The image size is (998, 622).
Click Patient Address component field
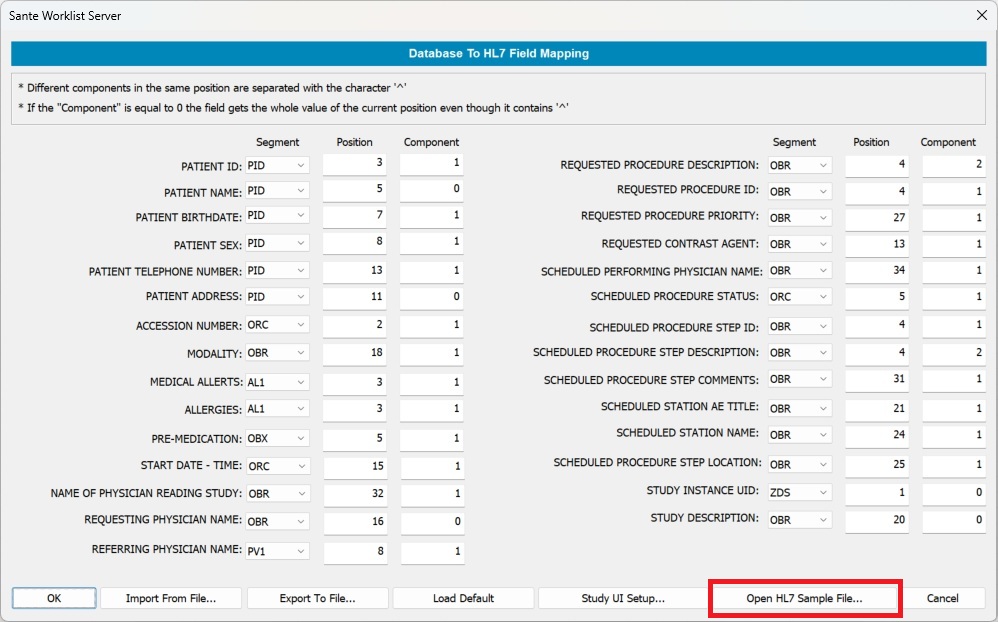[432, 297]
